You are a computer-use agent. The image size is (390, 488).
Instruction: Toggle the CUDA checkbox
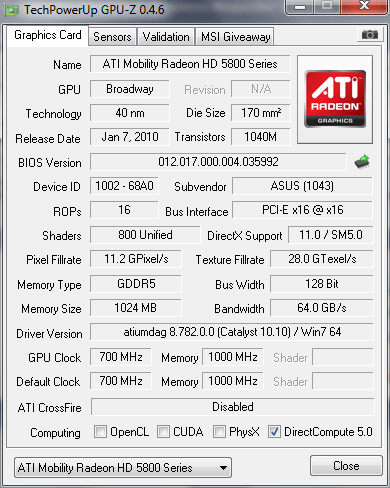coord(163,431)
